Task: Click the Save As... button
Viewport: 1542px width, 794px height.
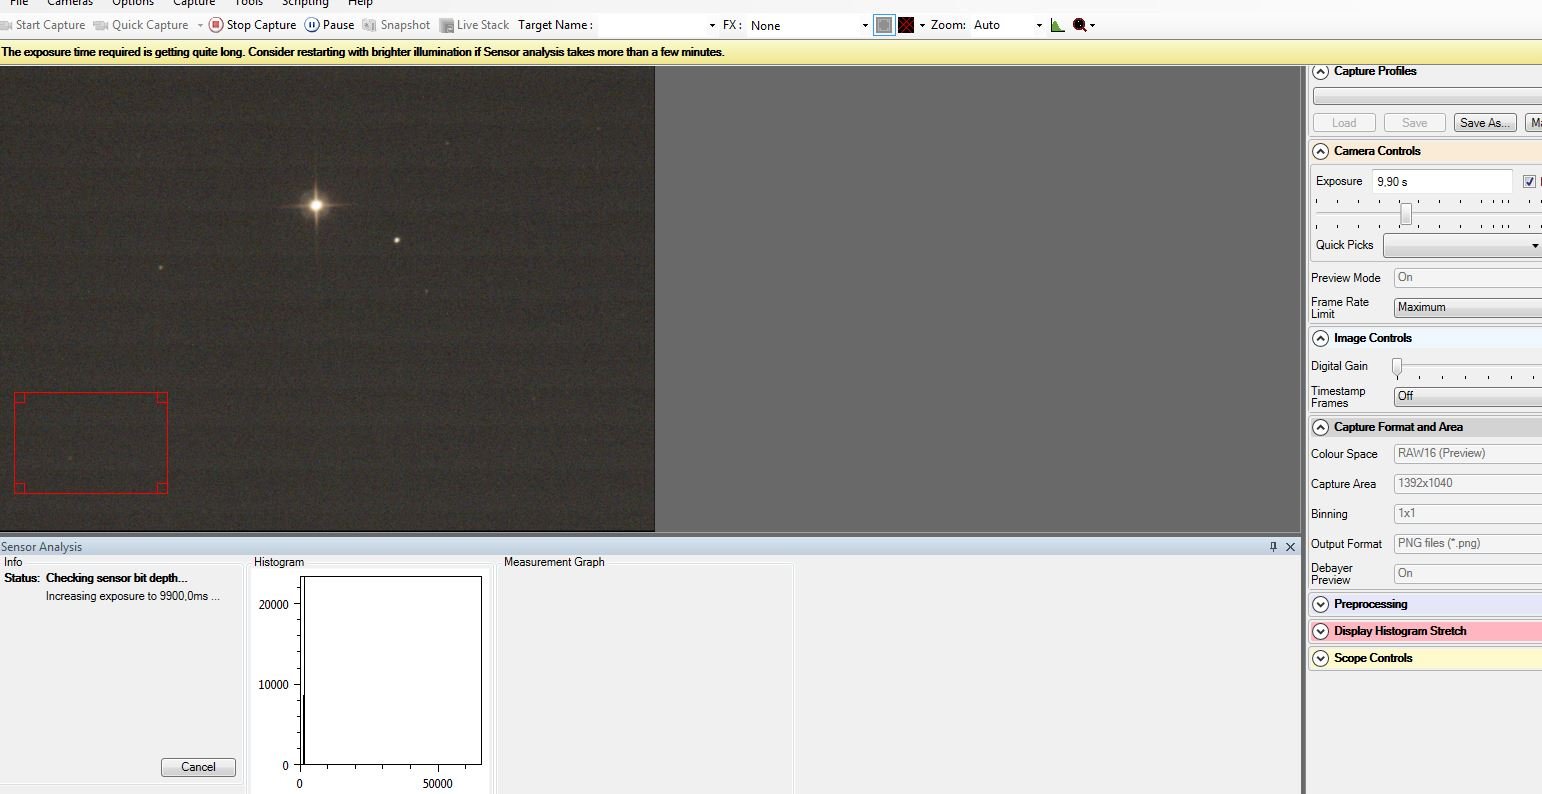Action: point(1484,123)
